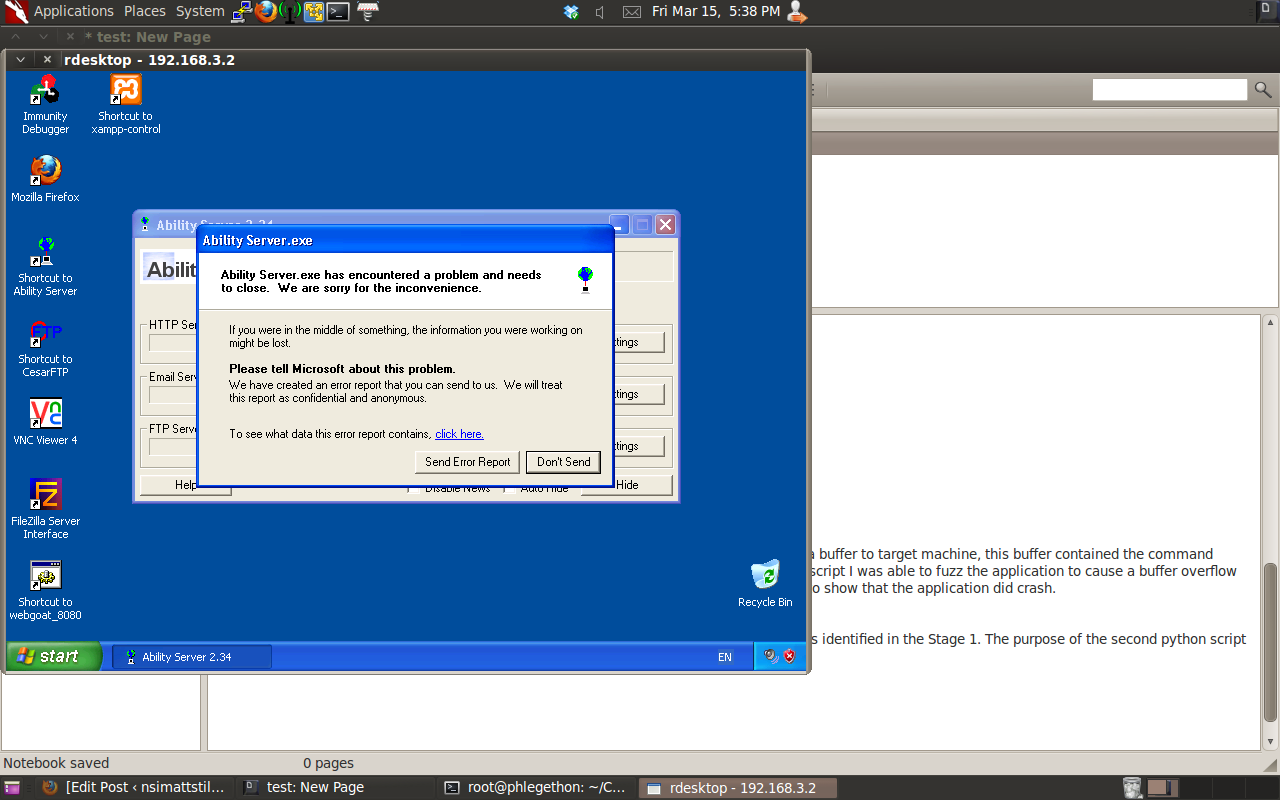The width and height of the screenshot is (1280, 800).
Task: Click the notebook page vertical scrollbar
Action: pos(1271,643)
